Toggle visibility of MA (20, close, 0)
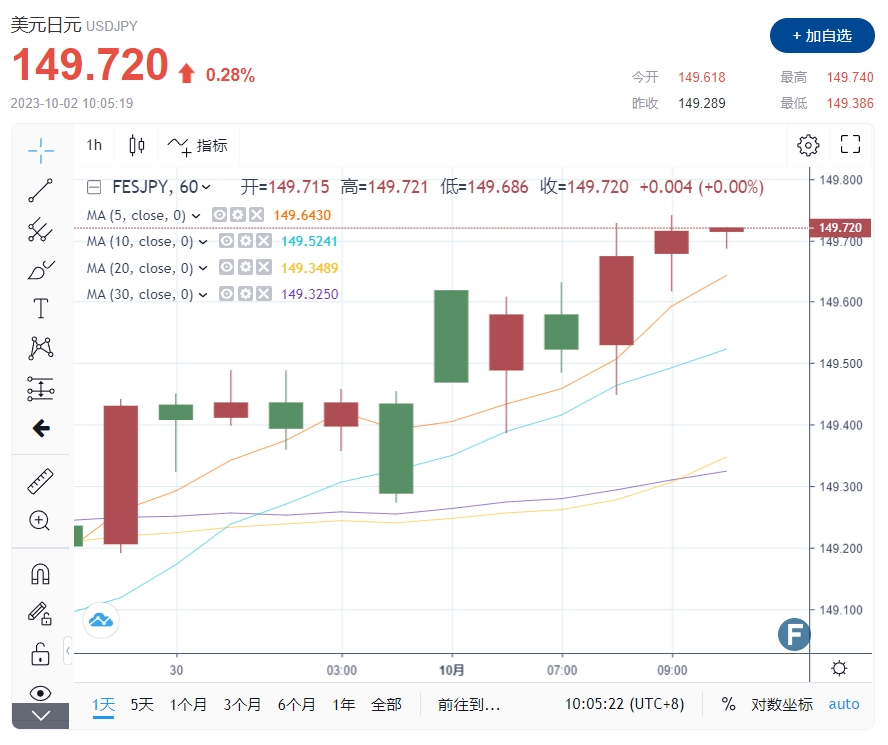This screenshot has width=888, height=745. (x=229, y=267)
